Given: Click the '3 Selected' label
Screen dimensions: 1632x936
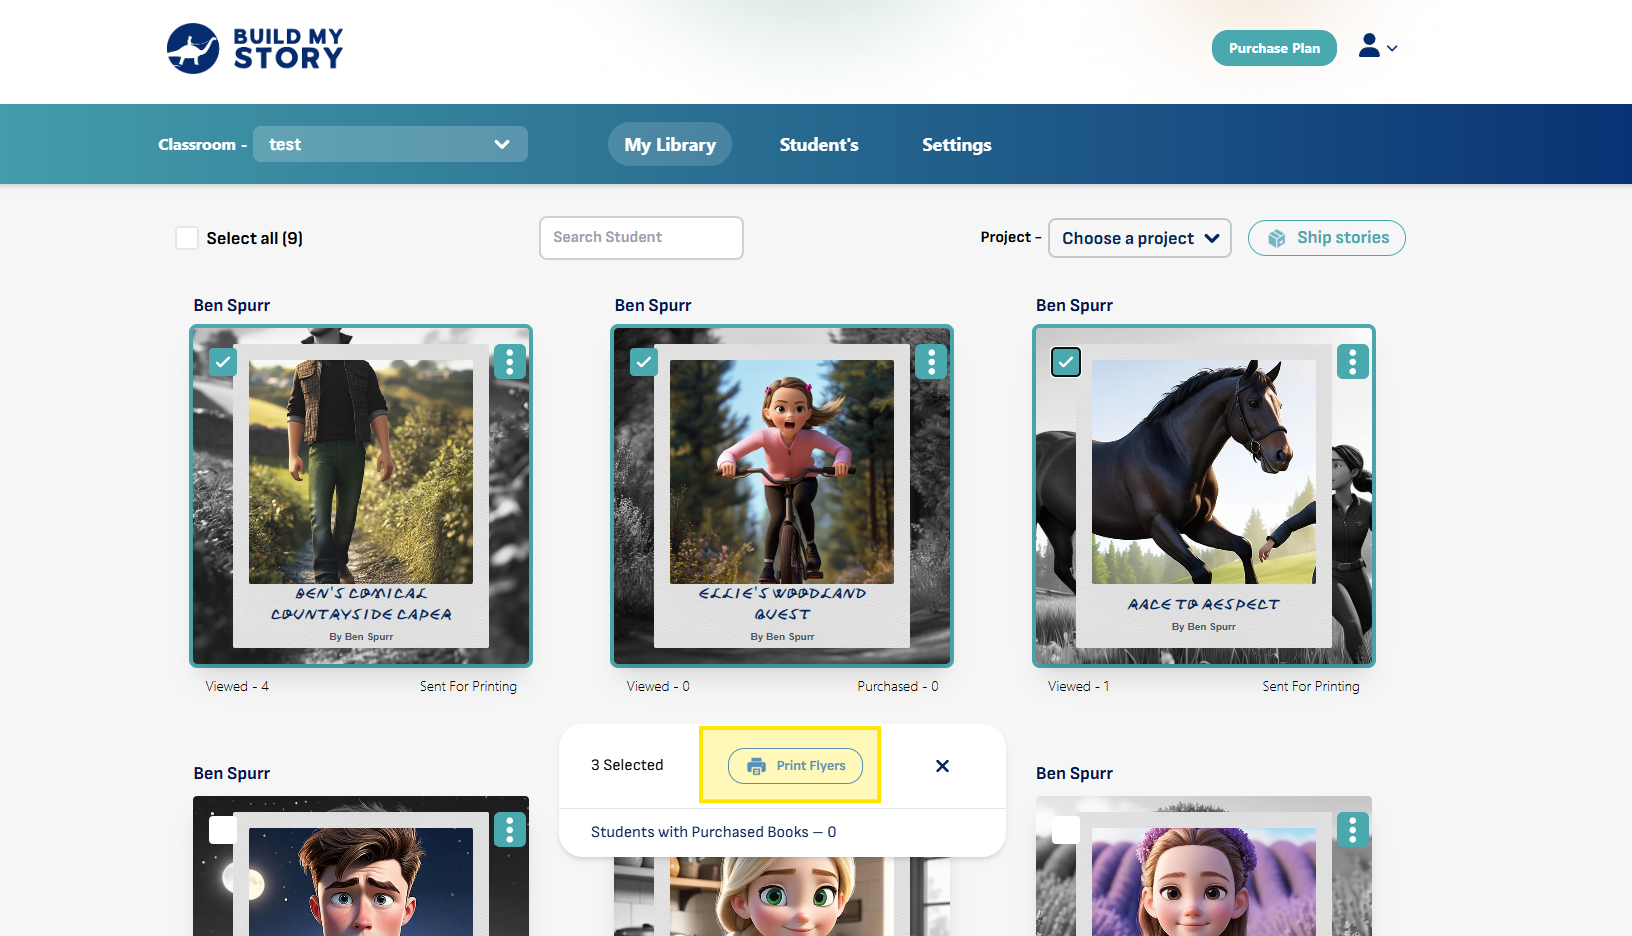Looking at the screenshot, I should click(x=627, y=765).
